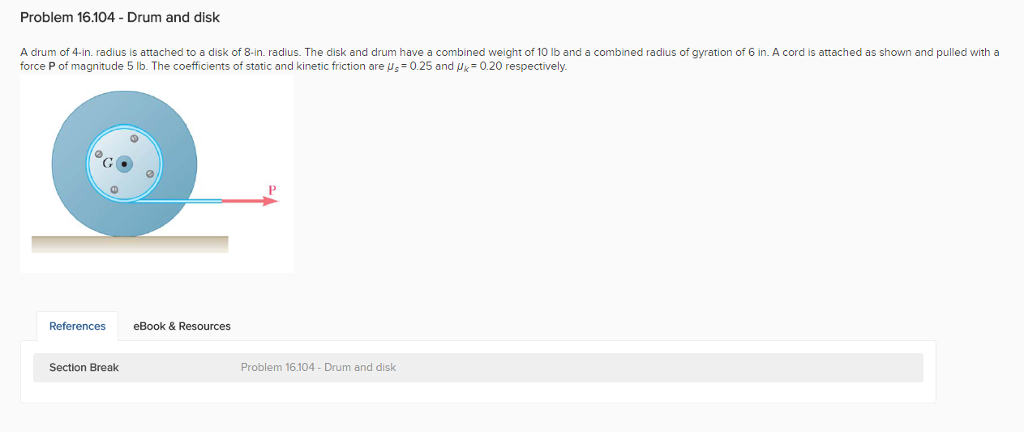Click the tan ground surface under the disk

[x=130, y=244]
